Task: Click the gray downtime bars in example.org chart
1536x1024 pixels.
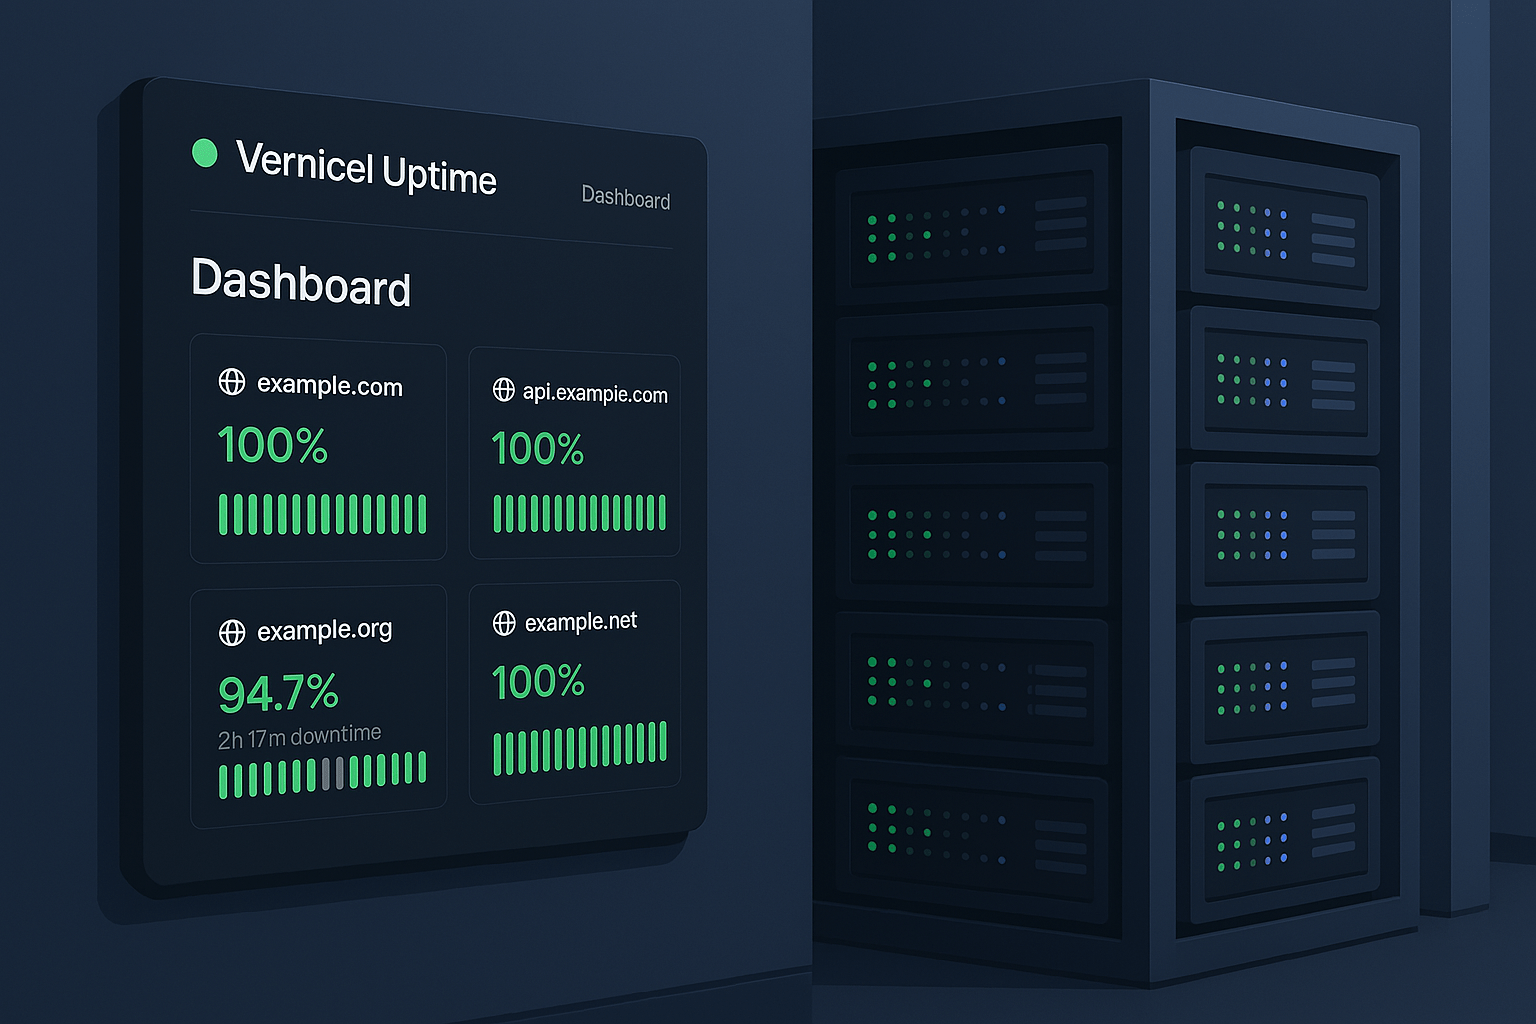Action: coord(333,774)
